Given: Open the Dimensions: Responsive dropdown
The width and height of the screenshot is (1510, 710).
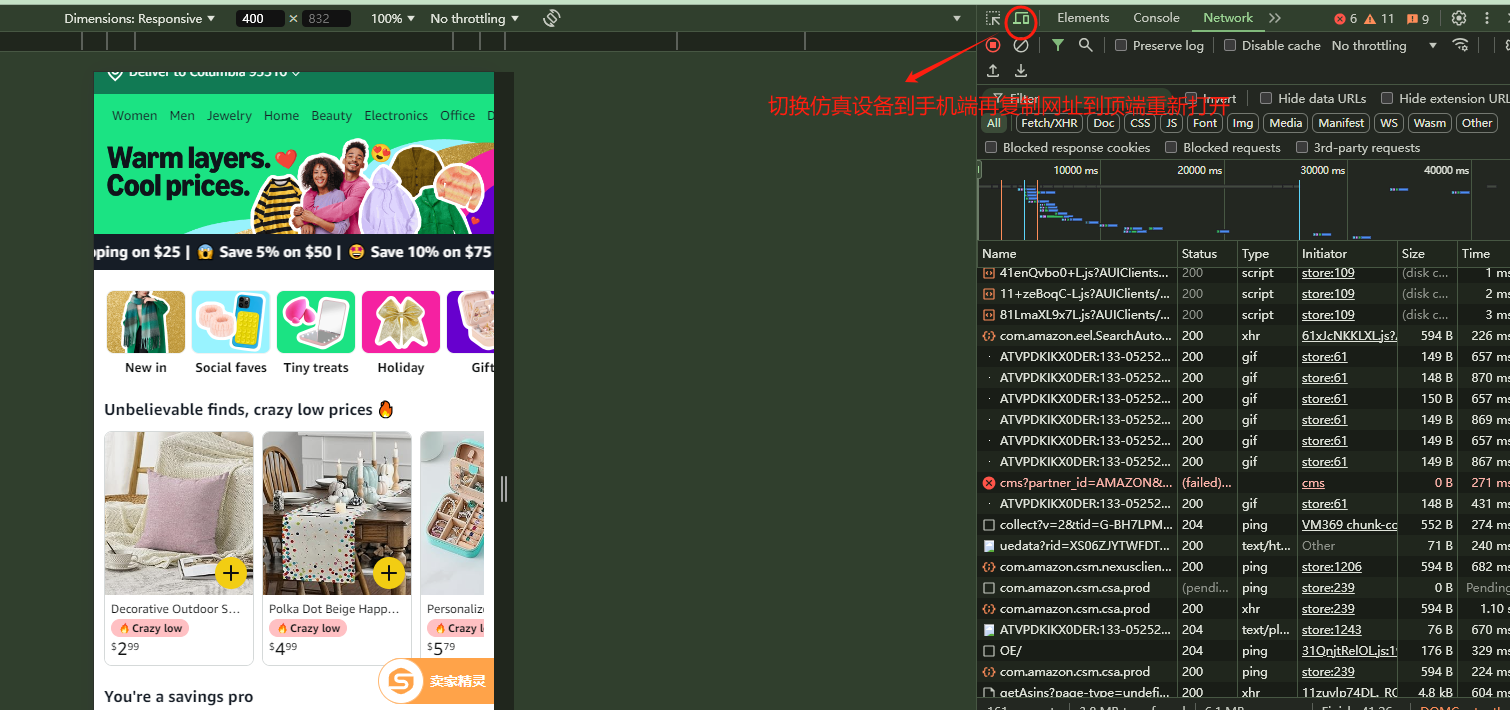Looking at the screenshot, I should pyautogui.click(x=139, y=18).
